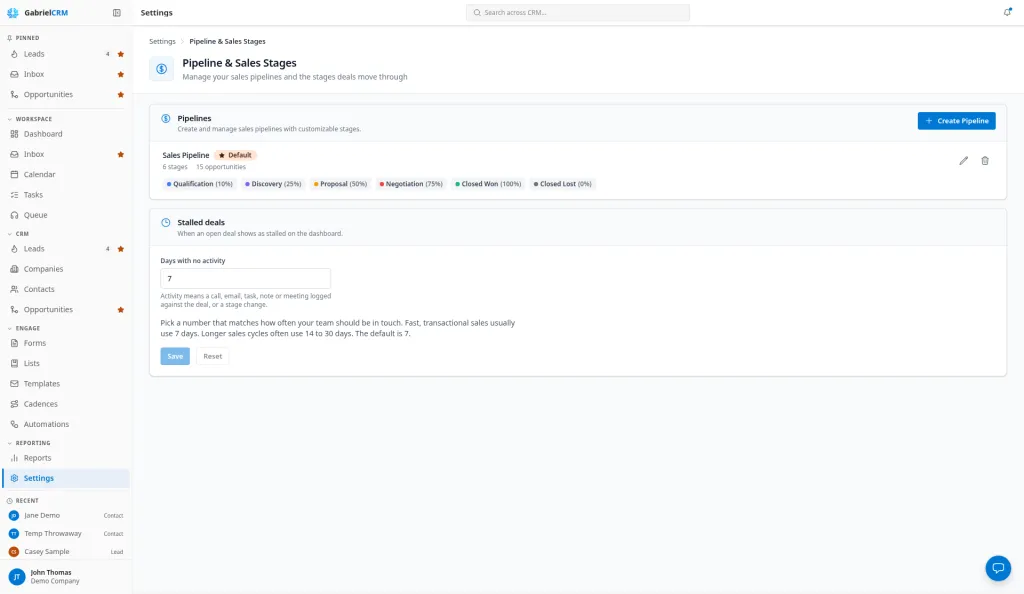Open the chat support bubble icon
Viewport: 1024px width, 594px height.
click(x=998, y=568)
